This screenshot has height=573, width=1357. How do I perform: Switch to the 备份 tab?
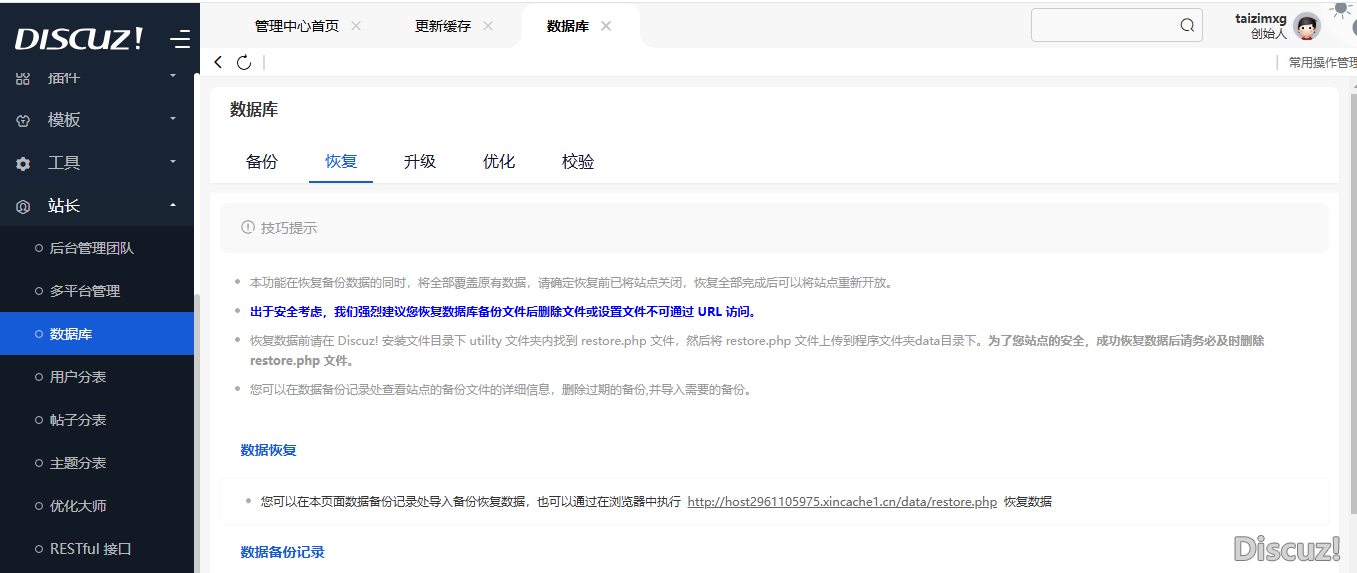[x=262, y=162]
